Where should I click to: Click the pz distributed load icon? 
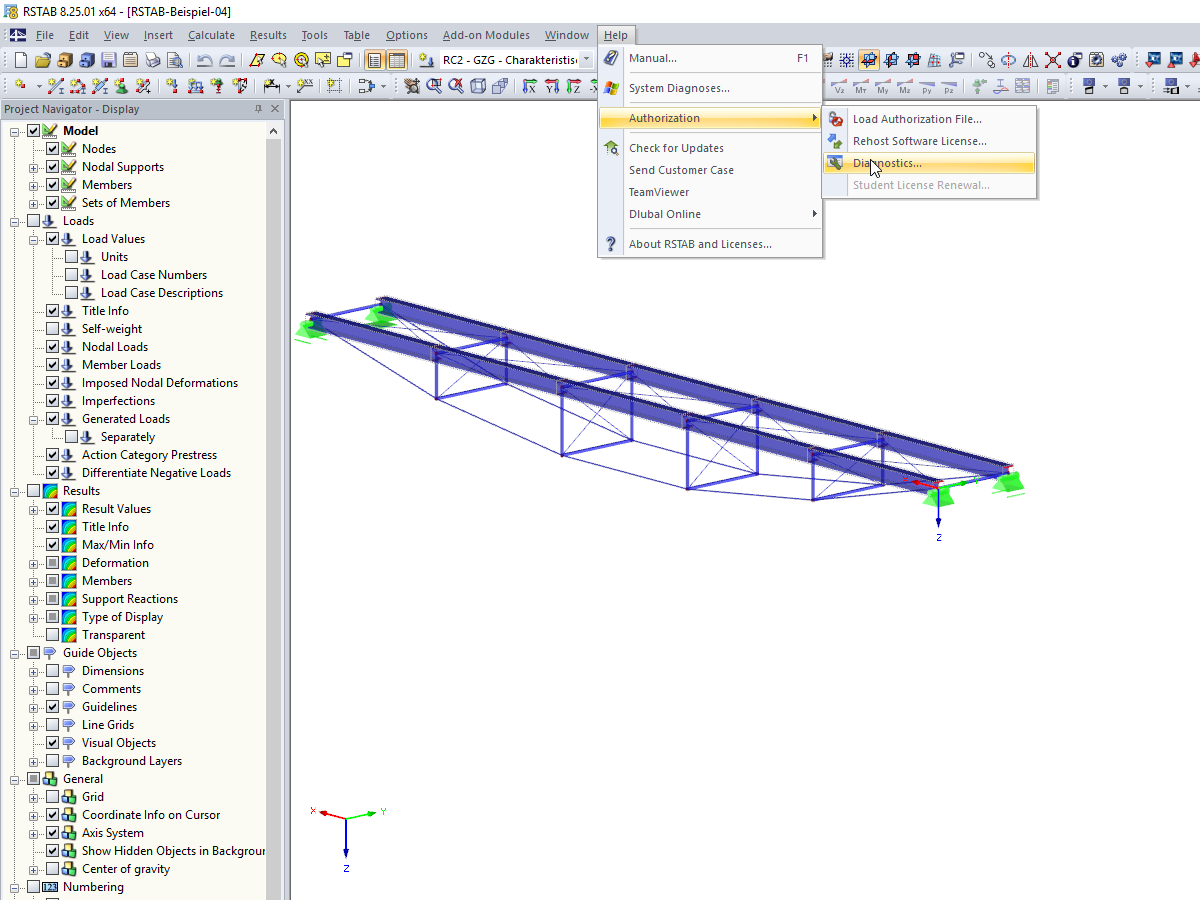(949, 86)
